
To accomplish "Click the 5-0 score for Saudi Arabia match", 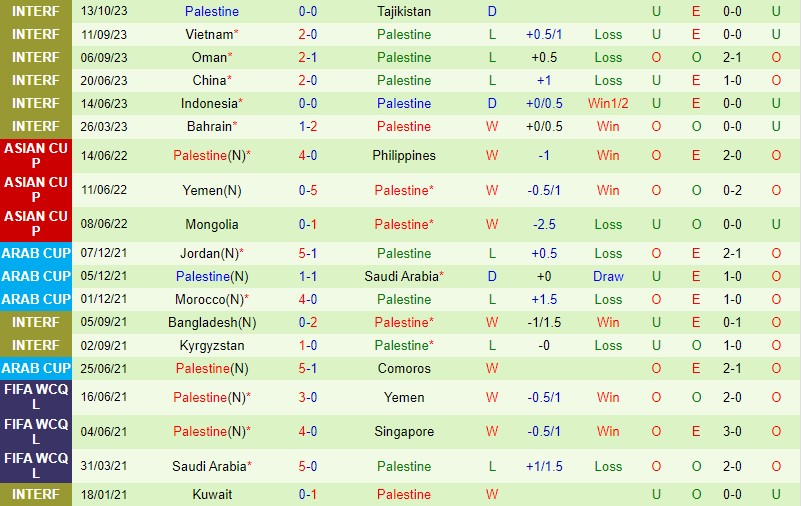I will pyautogui.click(x=308, y=466).
